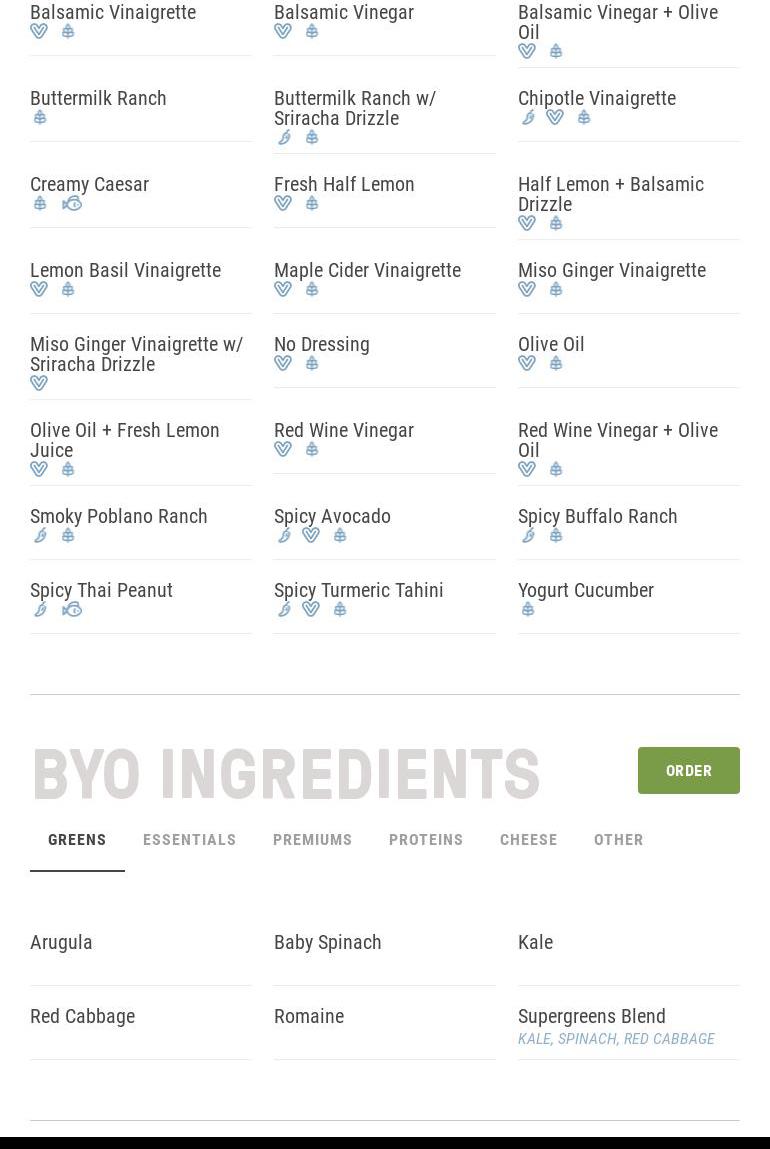Click the wheat icon under Buttermilk Ranch
The width and height of the screenshot is (770, 1149).
pos(40,117)
